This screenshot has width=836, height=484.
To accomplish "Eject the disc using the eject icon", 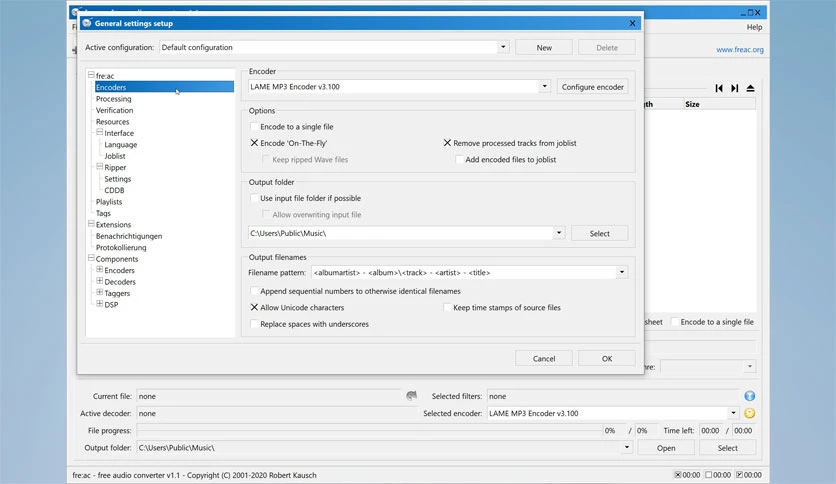I will point(751,88).
